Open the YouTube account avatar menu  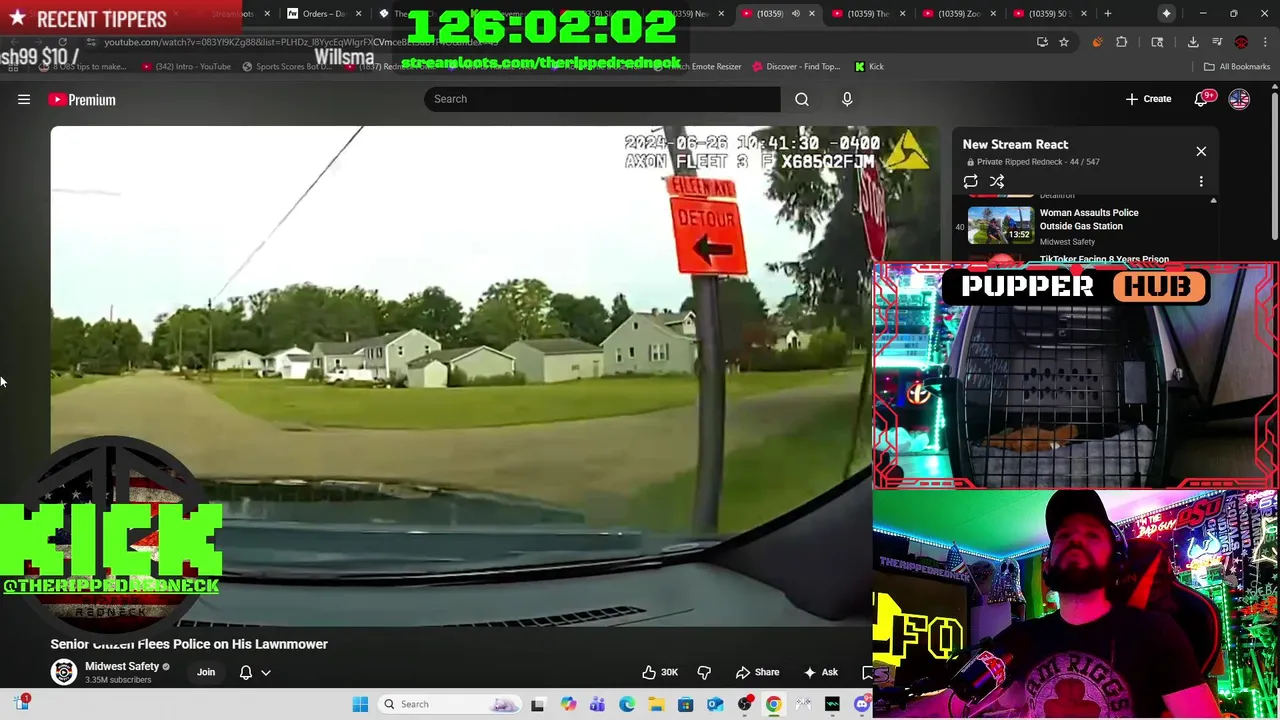[1239, 99]
